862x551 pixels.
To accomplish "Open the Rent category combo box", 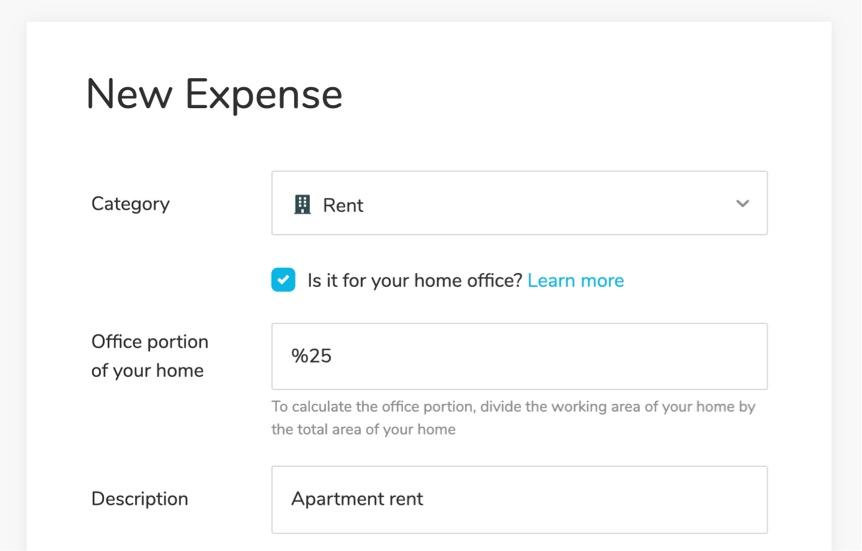I will click(x=519, y=203).
